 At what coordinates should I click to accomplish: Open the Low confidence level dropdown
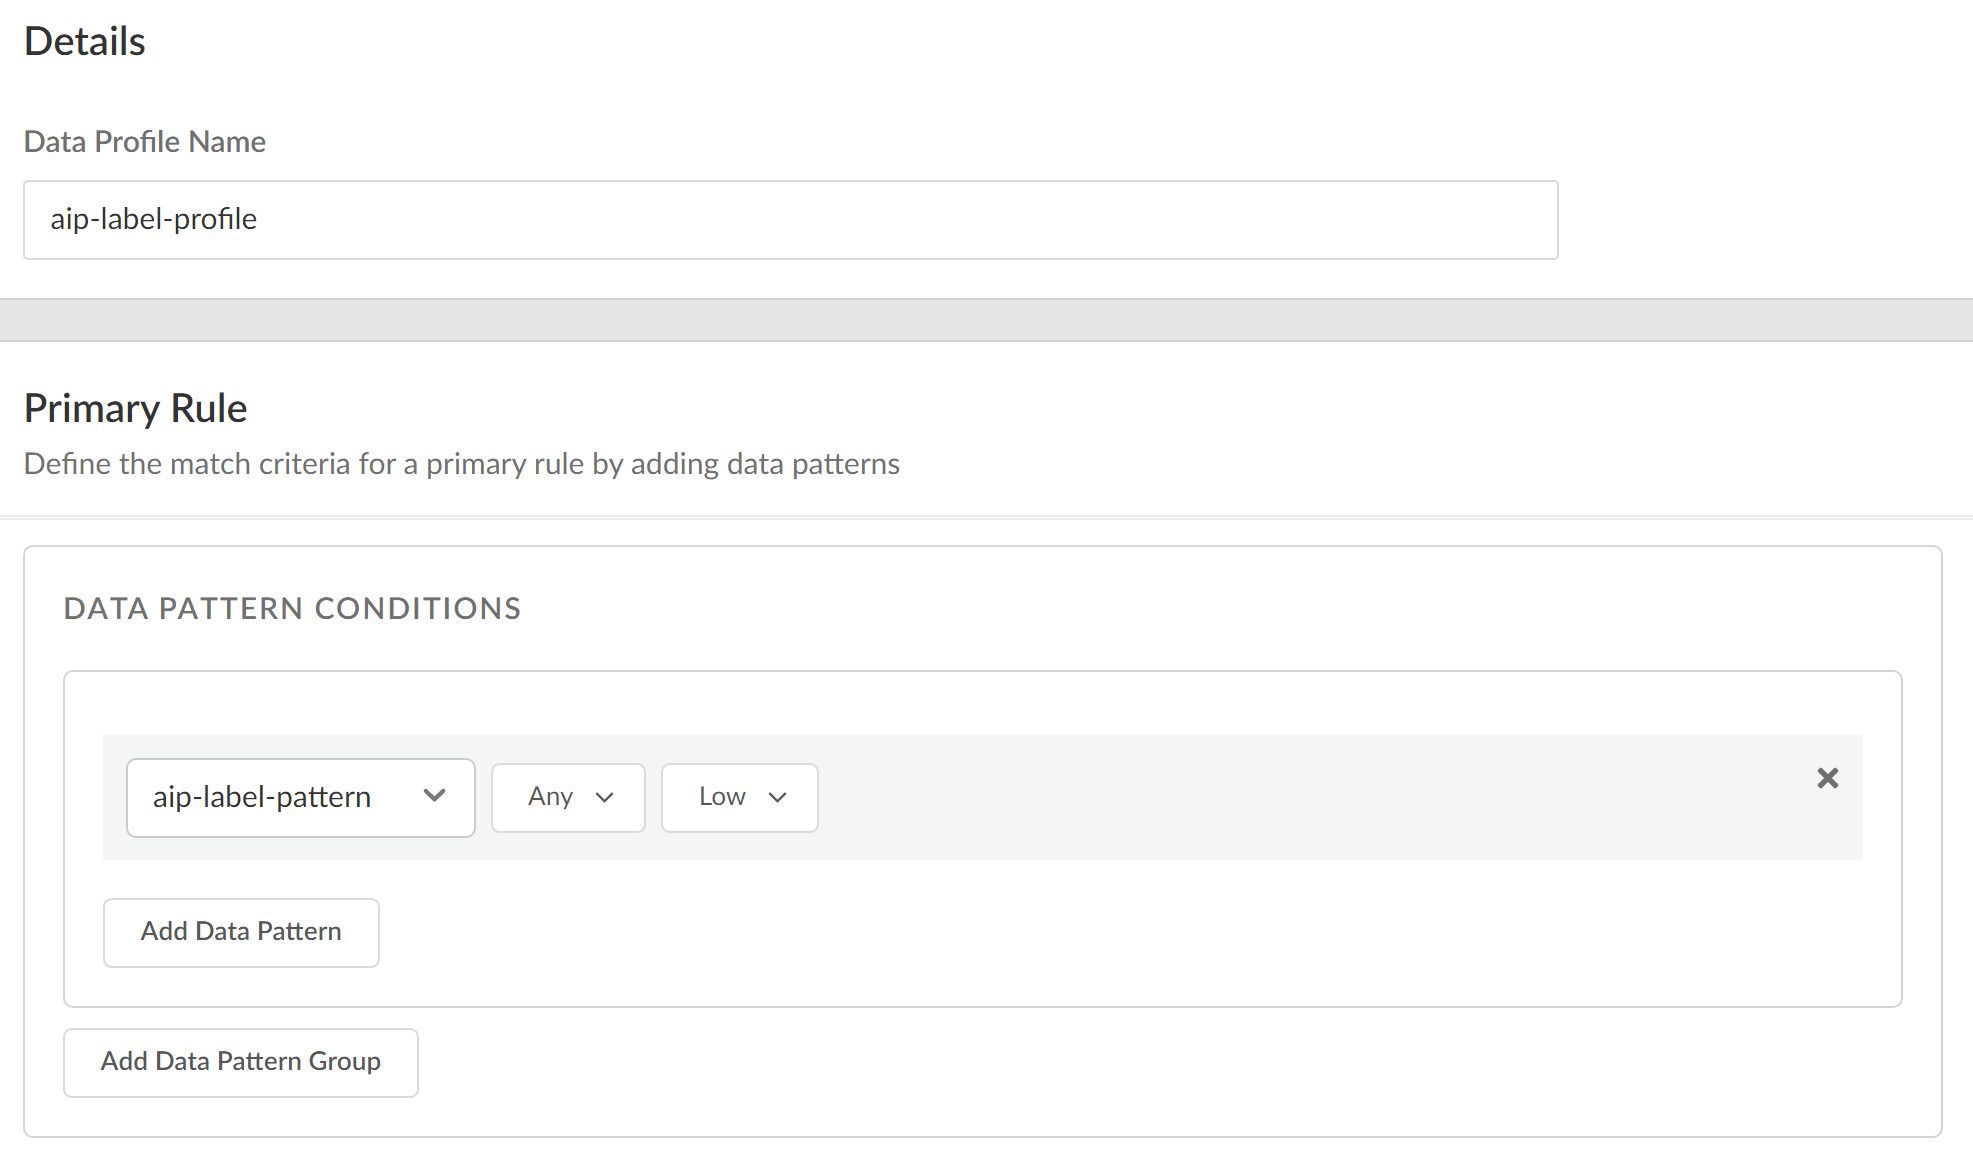click(739, 797)
